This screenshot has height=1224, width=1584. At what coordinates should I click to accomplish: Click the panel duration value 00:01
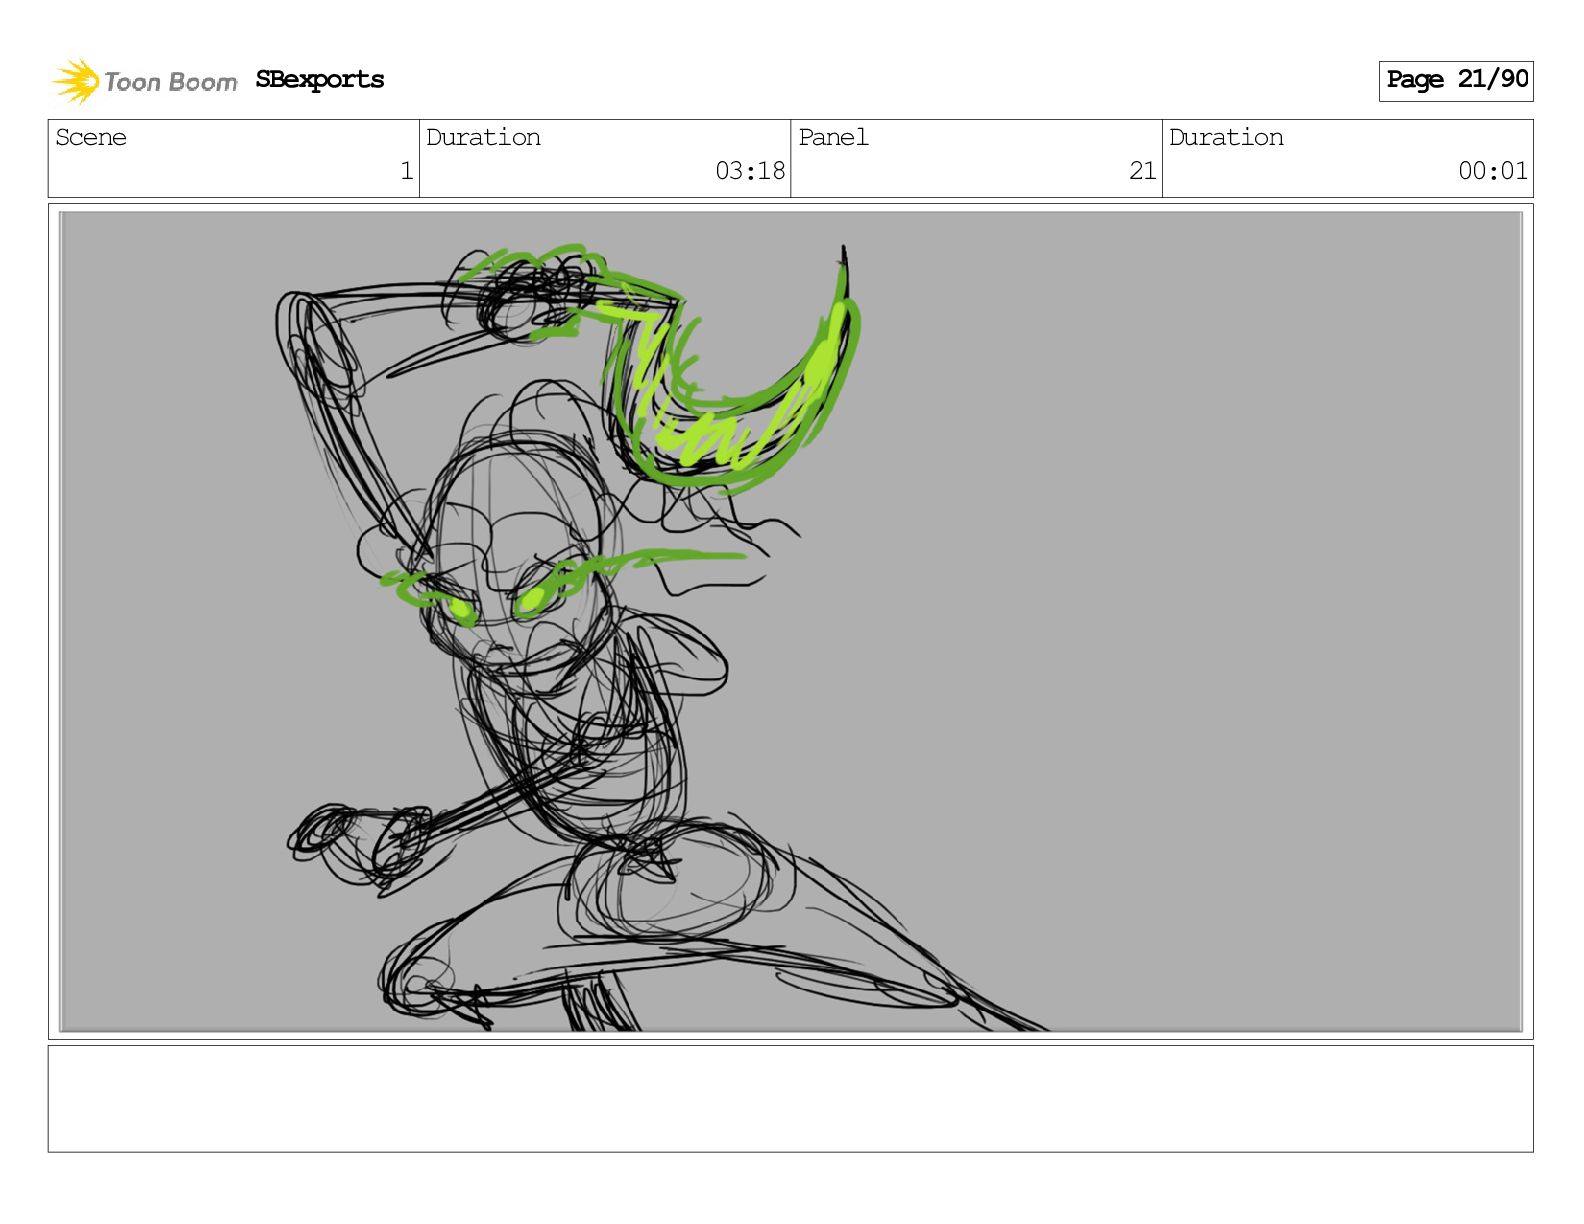click(1493, 171)
